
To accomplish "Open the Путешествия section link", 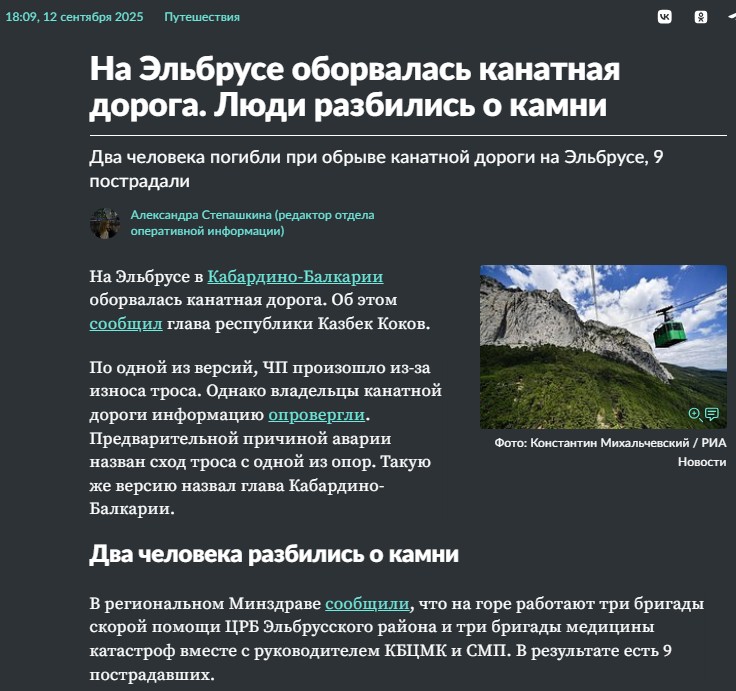I will pos(202,17).
